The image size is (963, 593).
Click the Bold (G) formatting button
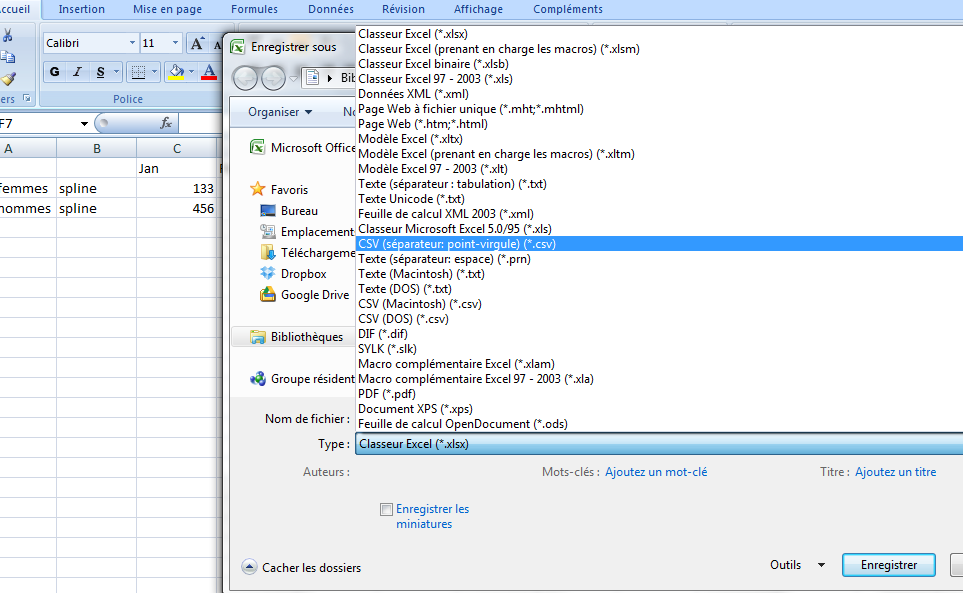click(55, 72)
